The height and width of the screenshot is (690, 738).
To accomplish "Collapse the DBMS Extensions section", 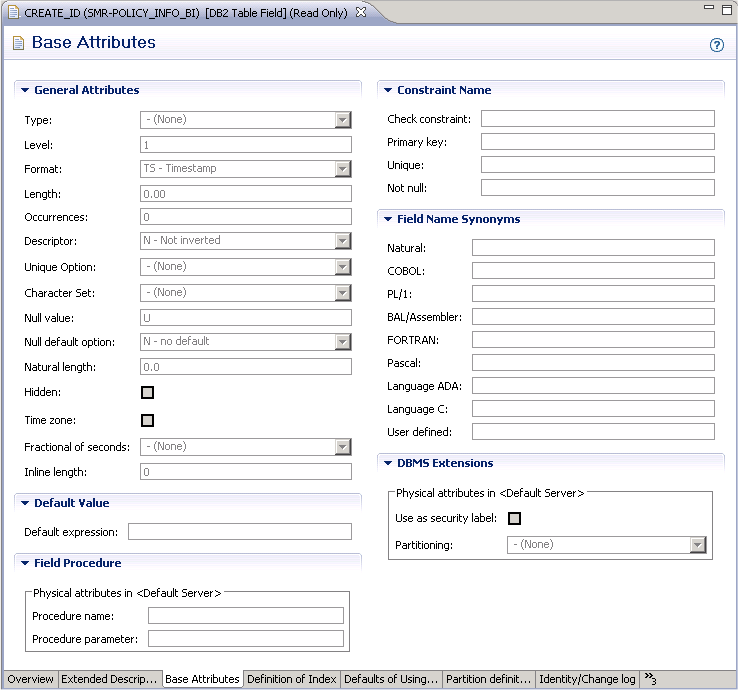I will [388, 463].
